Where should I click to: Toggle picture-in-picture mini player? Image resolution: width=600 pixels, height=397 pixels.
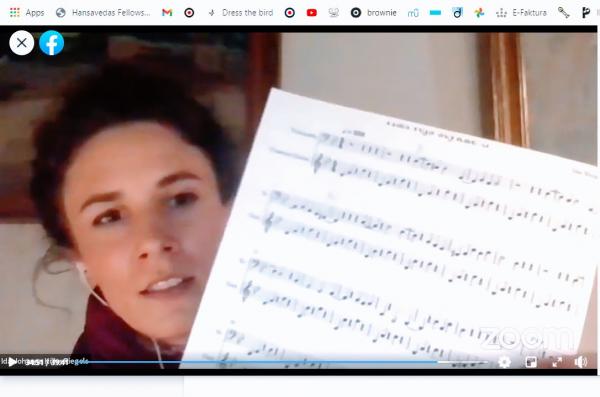click(x=531, y=362)
